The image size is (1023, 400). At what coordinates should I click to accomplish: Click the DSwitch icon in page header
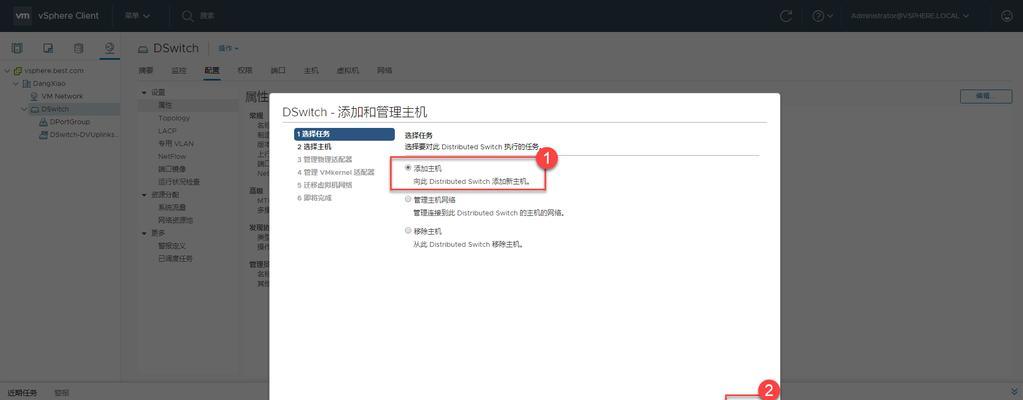143,49
